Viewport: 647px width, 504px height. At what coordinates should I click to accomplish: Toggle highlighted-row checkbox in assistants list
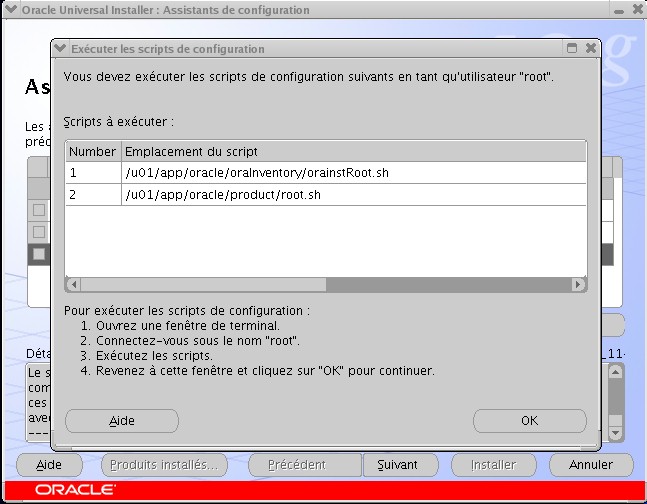39,254
